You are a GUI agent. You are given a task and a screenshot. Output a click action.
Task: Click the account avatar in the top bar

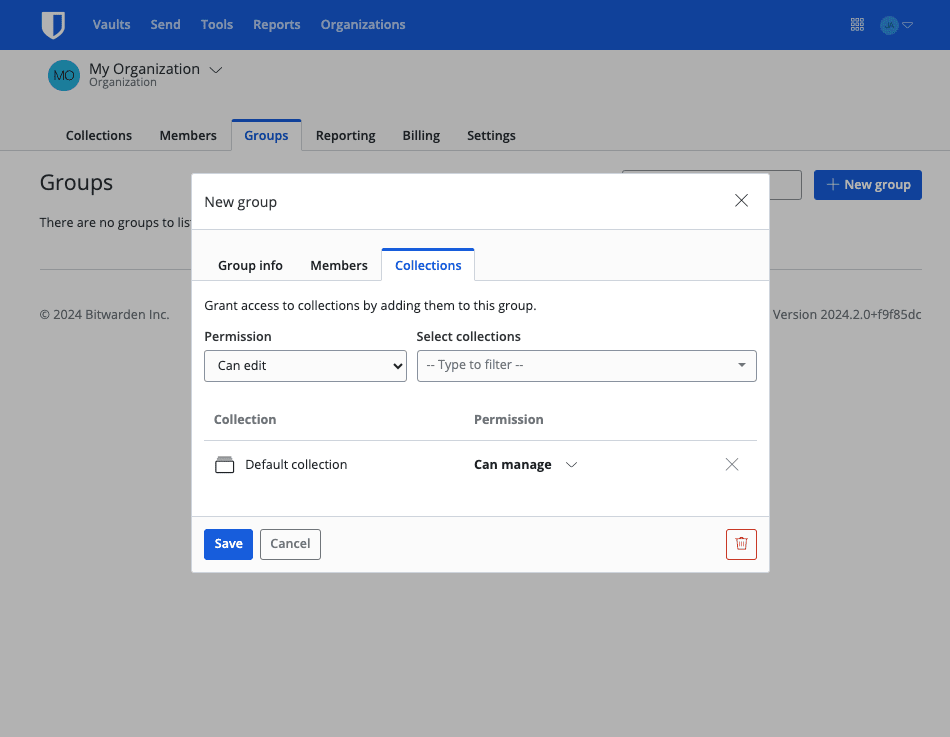(891, 24)
